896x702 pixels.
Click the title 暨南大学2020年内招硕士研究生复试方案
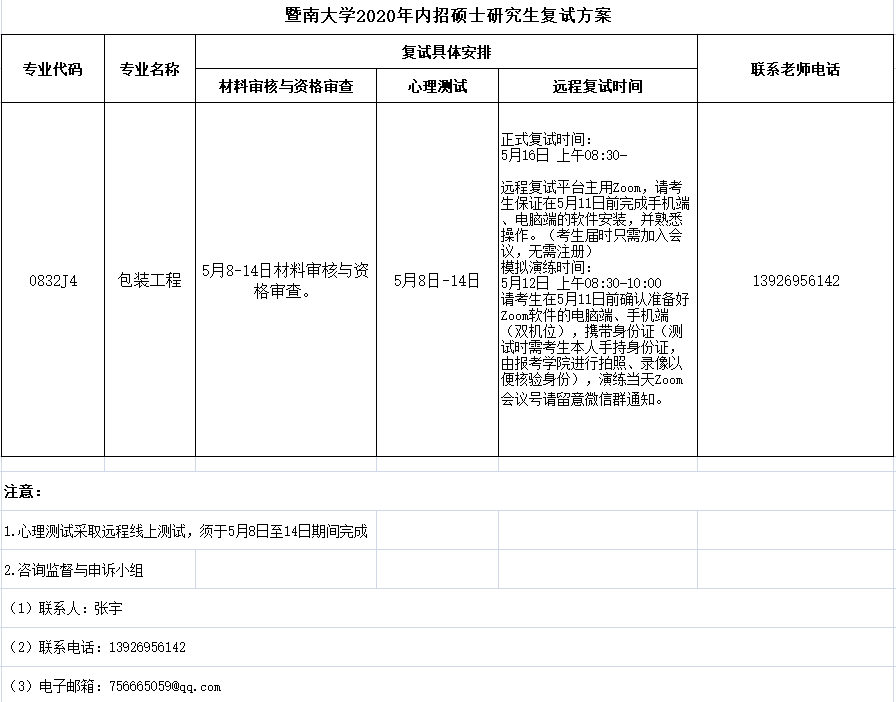tap(447, 15)
